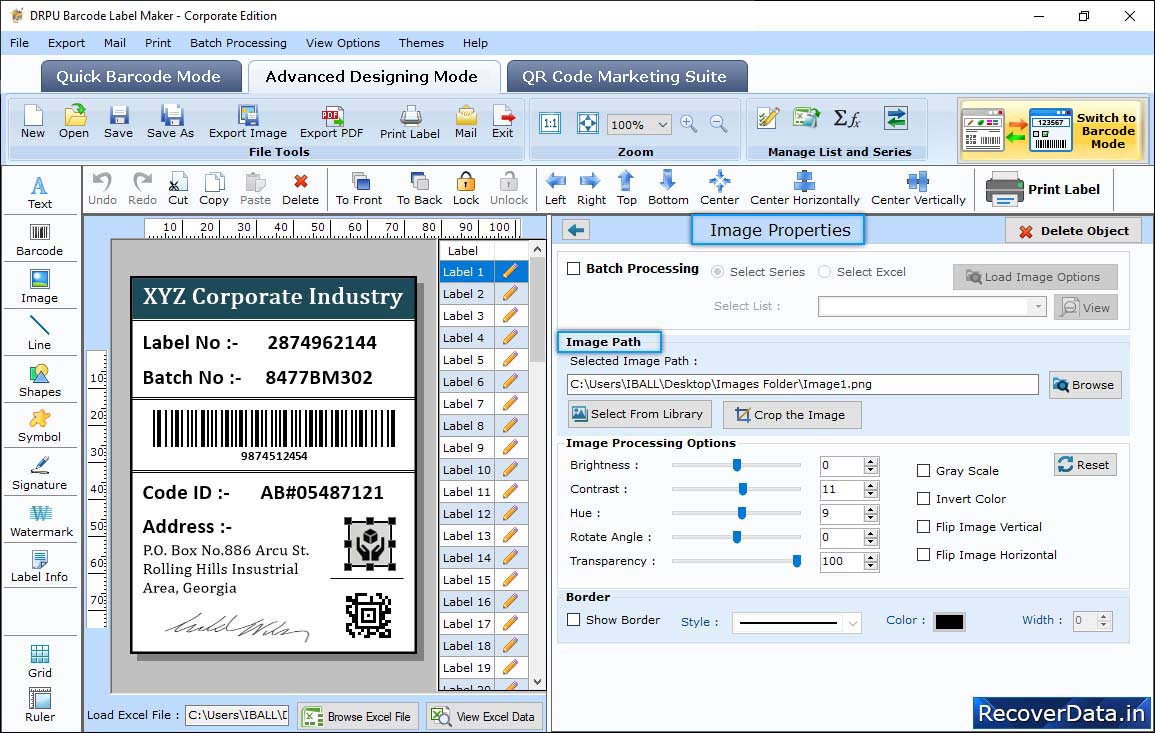Open the formula series icon
1155x733 pixels.
(847, 118)
